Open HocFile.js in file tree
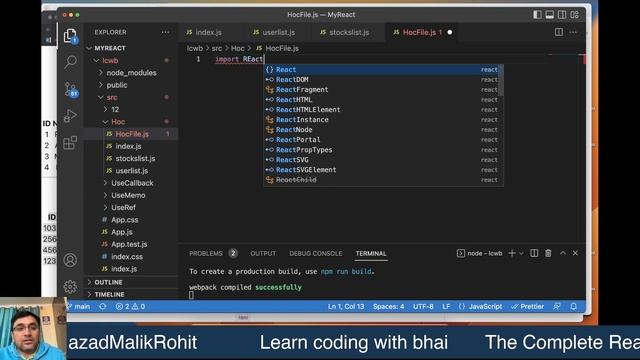 (x=131, y=134)
